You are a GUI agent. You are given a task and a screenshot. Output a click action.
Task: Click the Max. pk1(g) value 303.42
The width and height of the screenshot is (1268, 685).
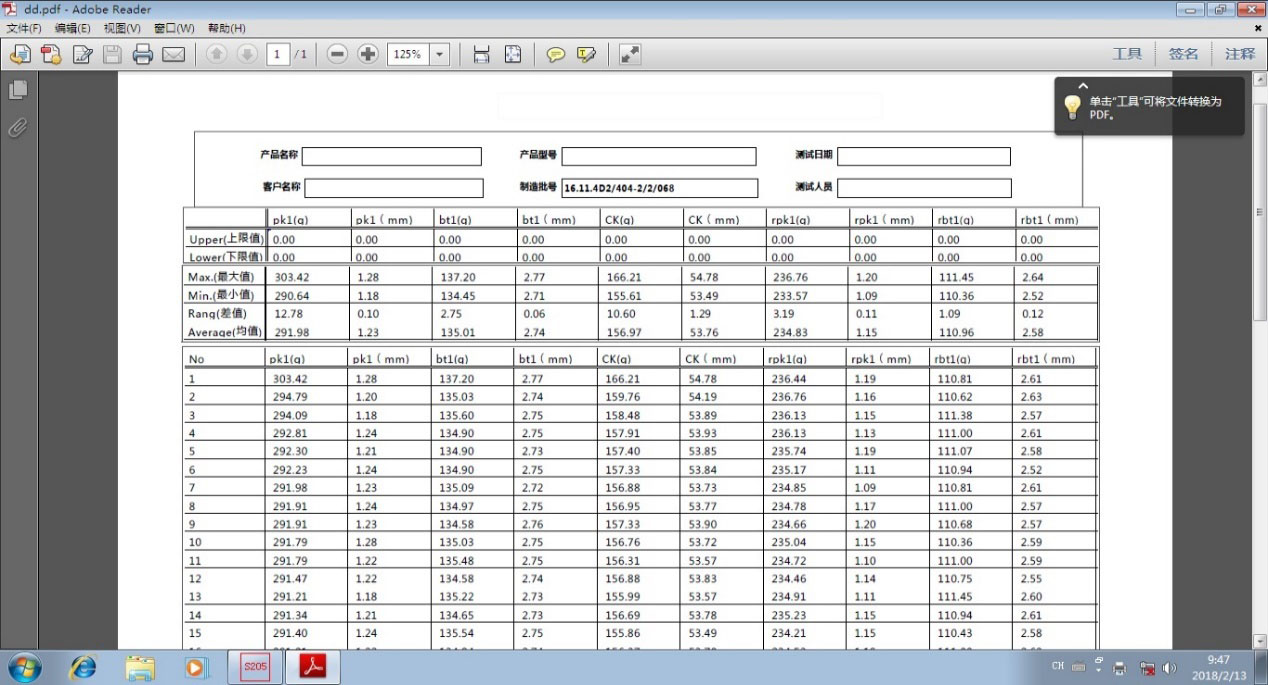click(x=291, y=277)
